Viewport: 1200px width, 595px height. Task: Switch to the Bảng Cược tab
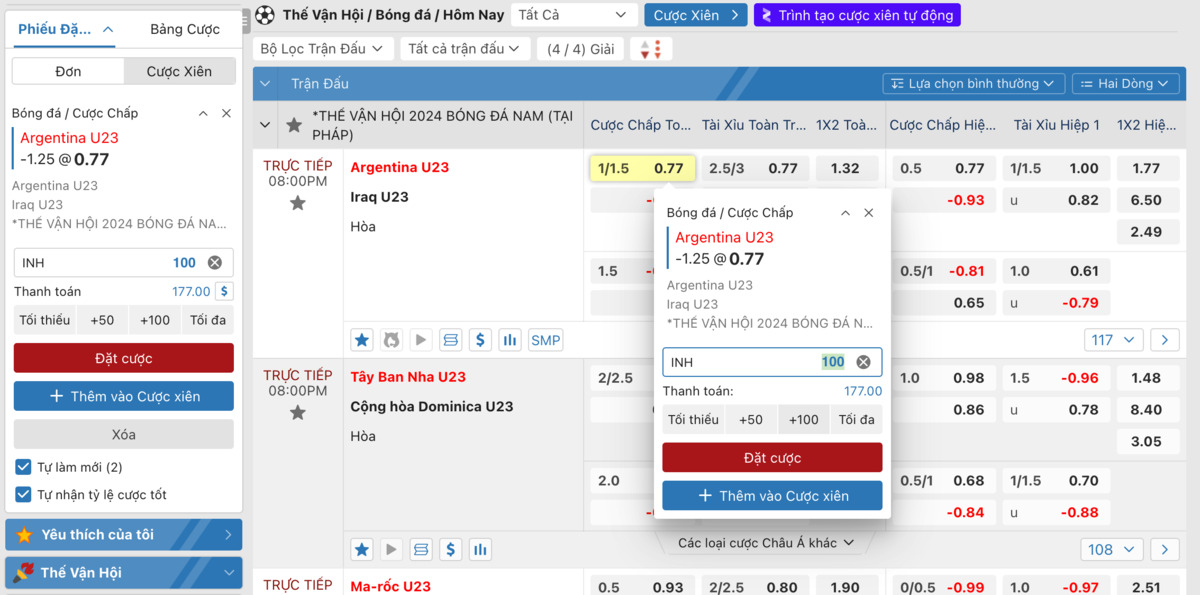click(x=185, y=29)
